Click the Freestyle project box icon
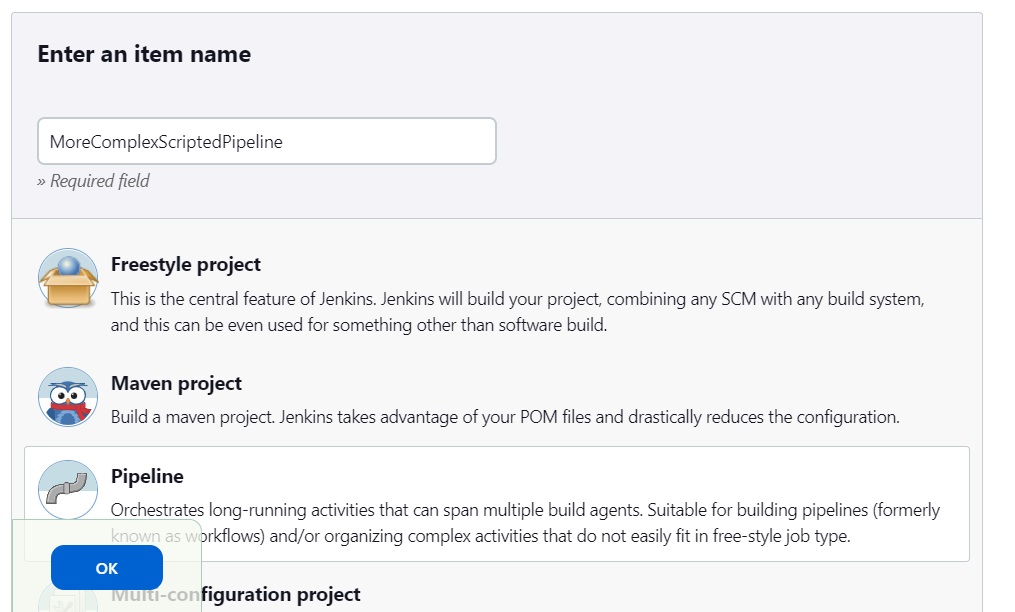This screenshot has height=612, width=1015. coord(68,278)
